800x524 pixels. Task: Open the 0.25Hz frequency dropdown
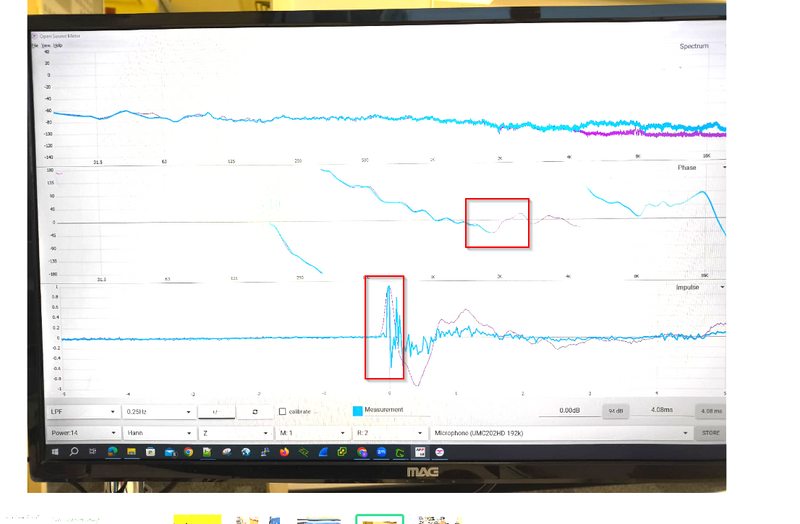tap(159, 412)
